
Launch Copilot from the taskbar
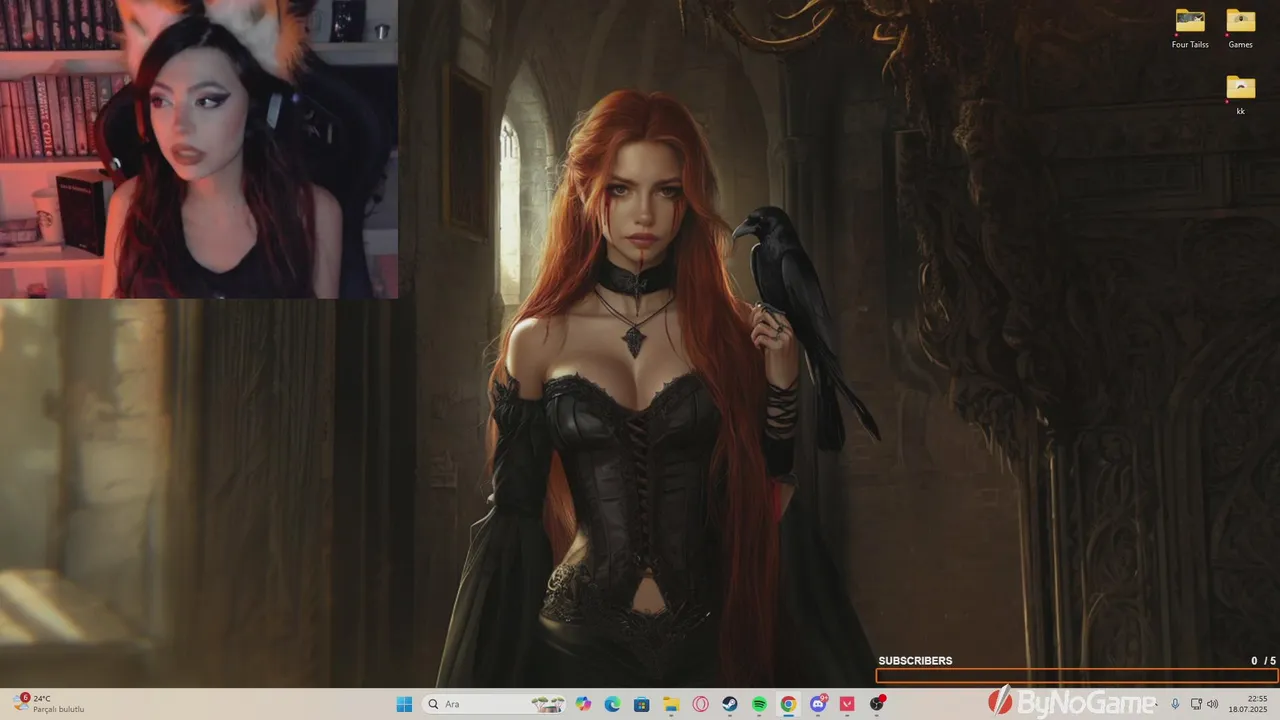pyautogui.click(x=583, y=704)
